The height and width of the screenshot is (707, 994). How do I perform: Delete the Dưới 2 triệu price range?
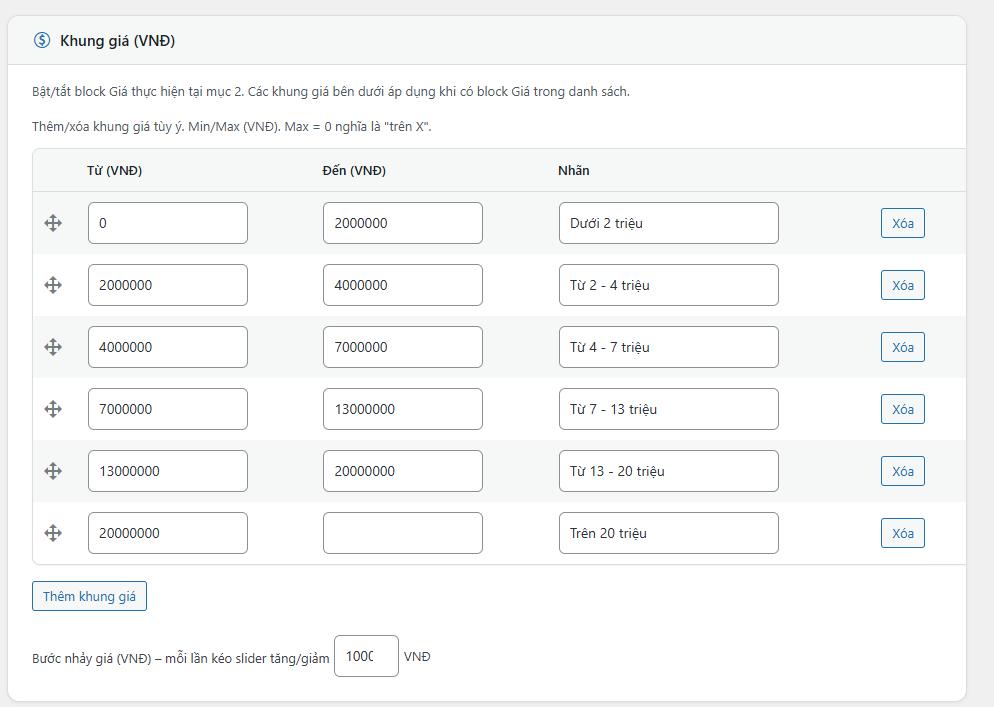click(x=902, y=223)
